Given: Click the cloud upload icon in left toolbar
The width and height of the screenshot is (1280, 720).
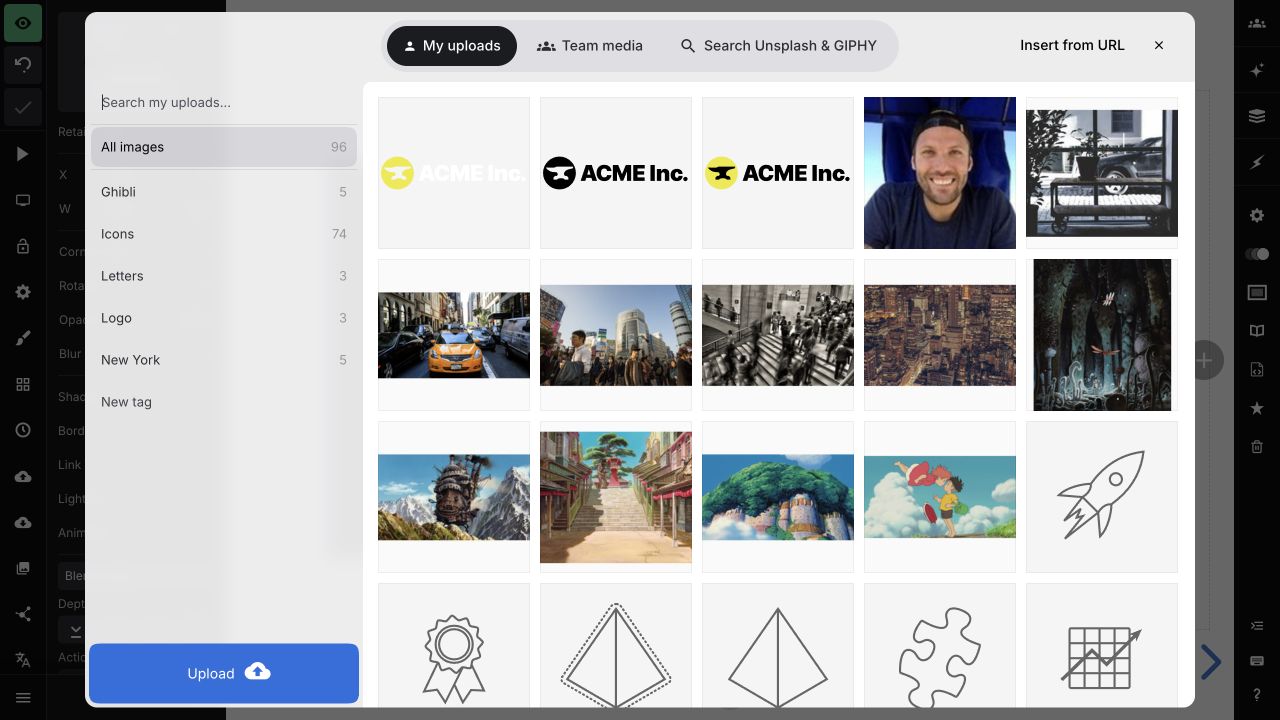Looking at the screenshot, I should [23, 477].
